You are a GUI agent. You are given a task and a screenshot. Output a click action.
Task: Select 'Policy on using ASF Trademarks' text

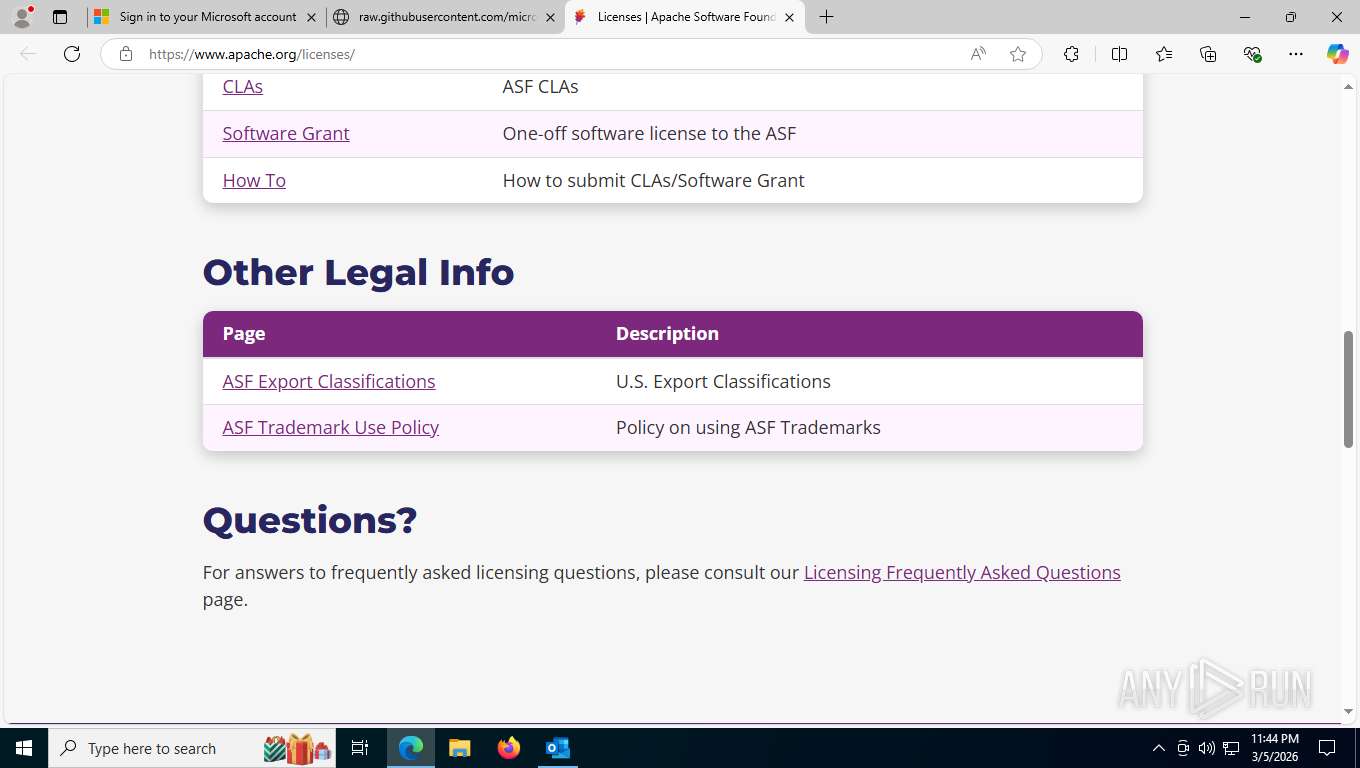(x=748, y=428)
